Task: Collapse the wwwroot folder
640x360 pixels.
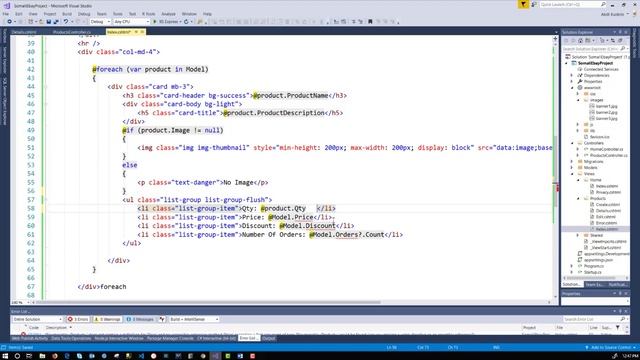Action: [x=572, y=88]
